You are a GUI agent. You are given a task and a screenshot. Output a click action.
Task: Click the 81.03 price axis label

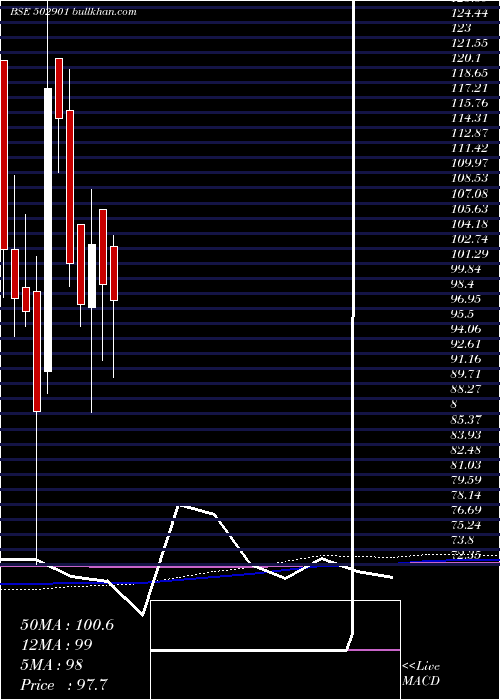466,465
